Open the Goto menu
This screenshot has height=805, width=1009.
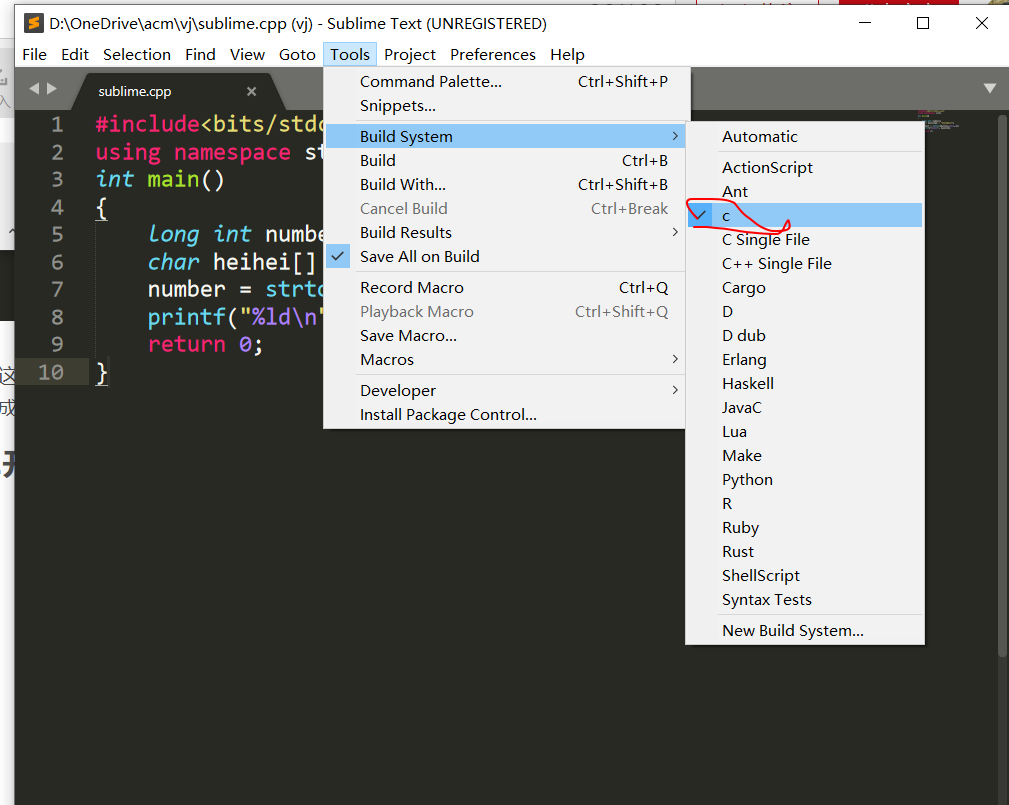[297, 55]
